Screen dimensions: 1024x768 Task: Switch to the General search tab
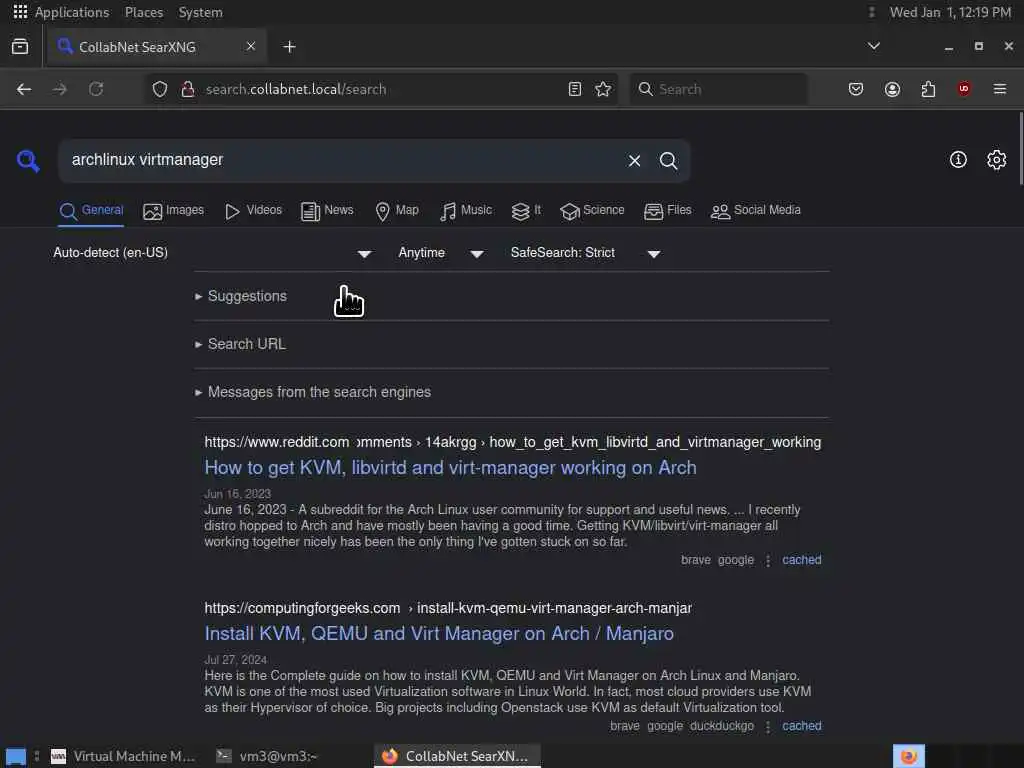coord(91,210)
